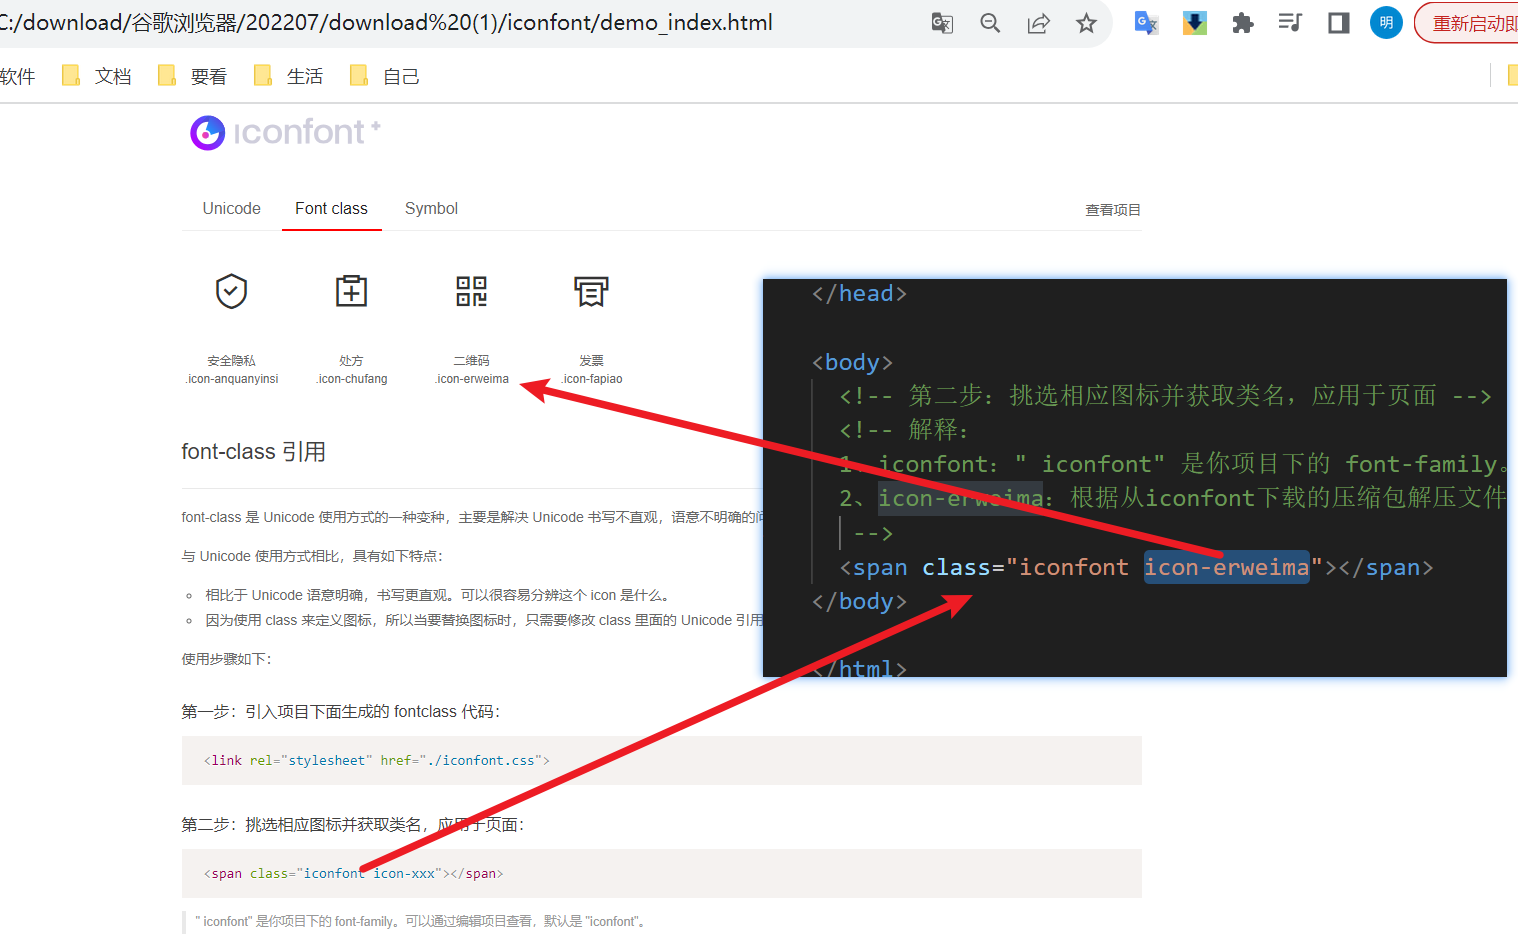Bookmark this page with the star icon
Screen dimensions: 1518x948
[1086, 23]
